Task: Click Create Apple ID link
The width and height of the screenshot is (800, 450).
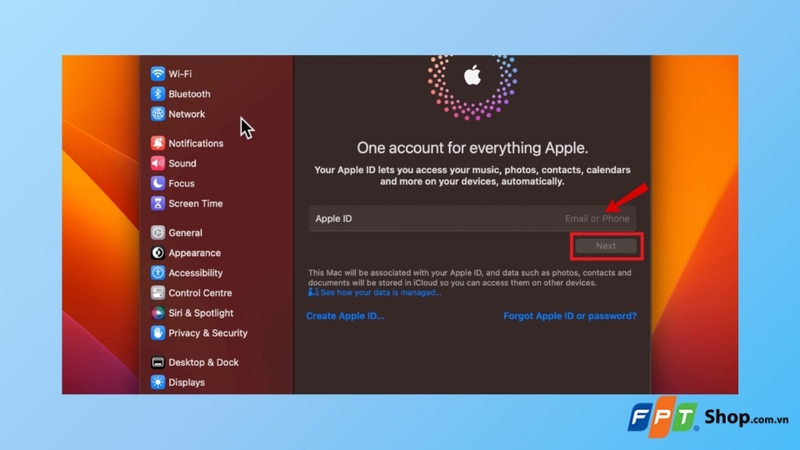Action: pyautogui.click(x=345, y=316)
